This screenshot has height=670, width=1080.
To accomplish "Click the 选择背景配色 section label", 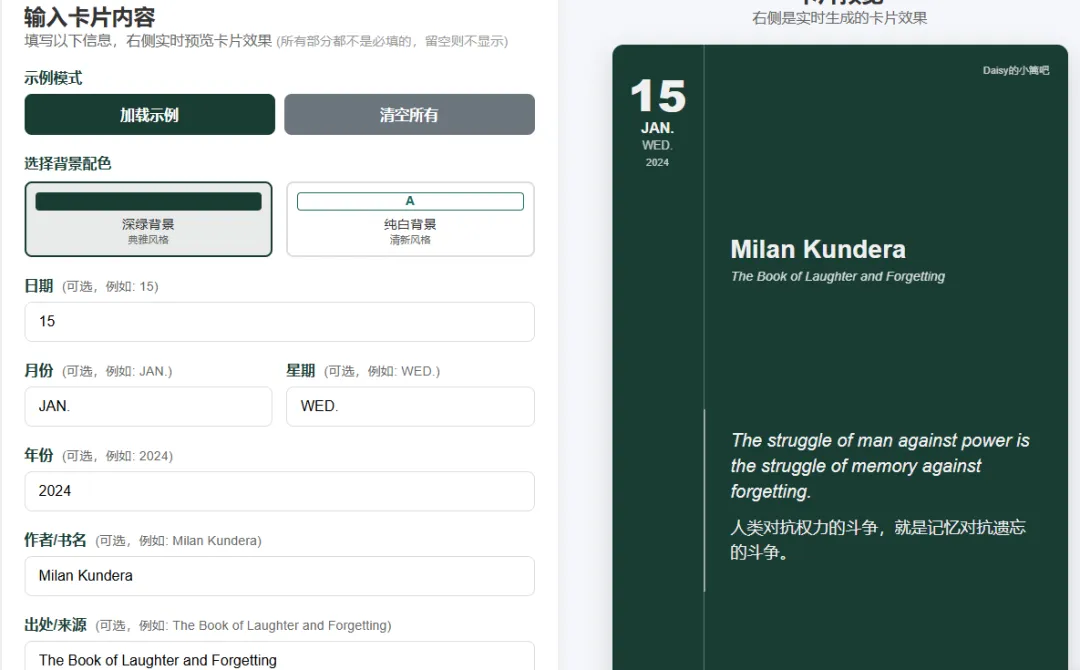I will click(68, 163).
